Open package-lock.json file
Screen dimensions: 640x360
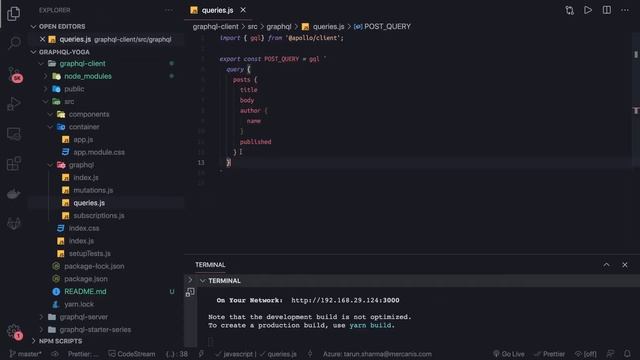(94, 266)
